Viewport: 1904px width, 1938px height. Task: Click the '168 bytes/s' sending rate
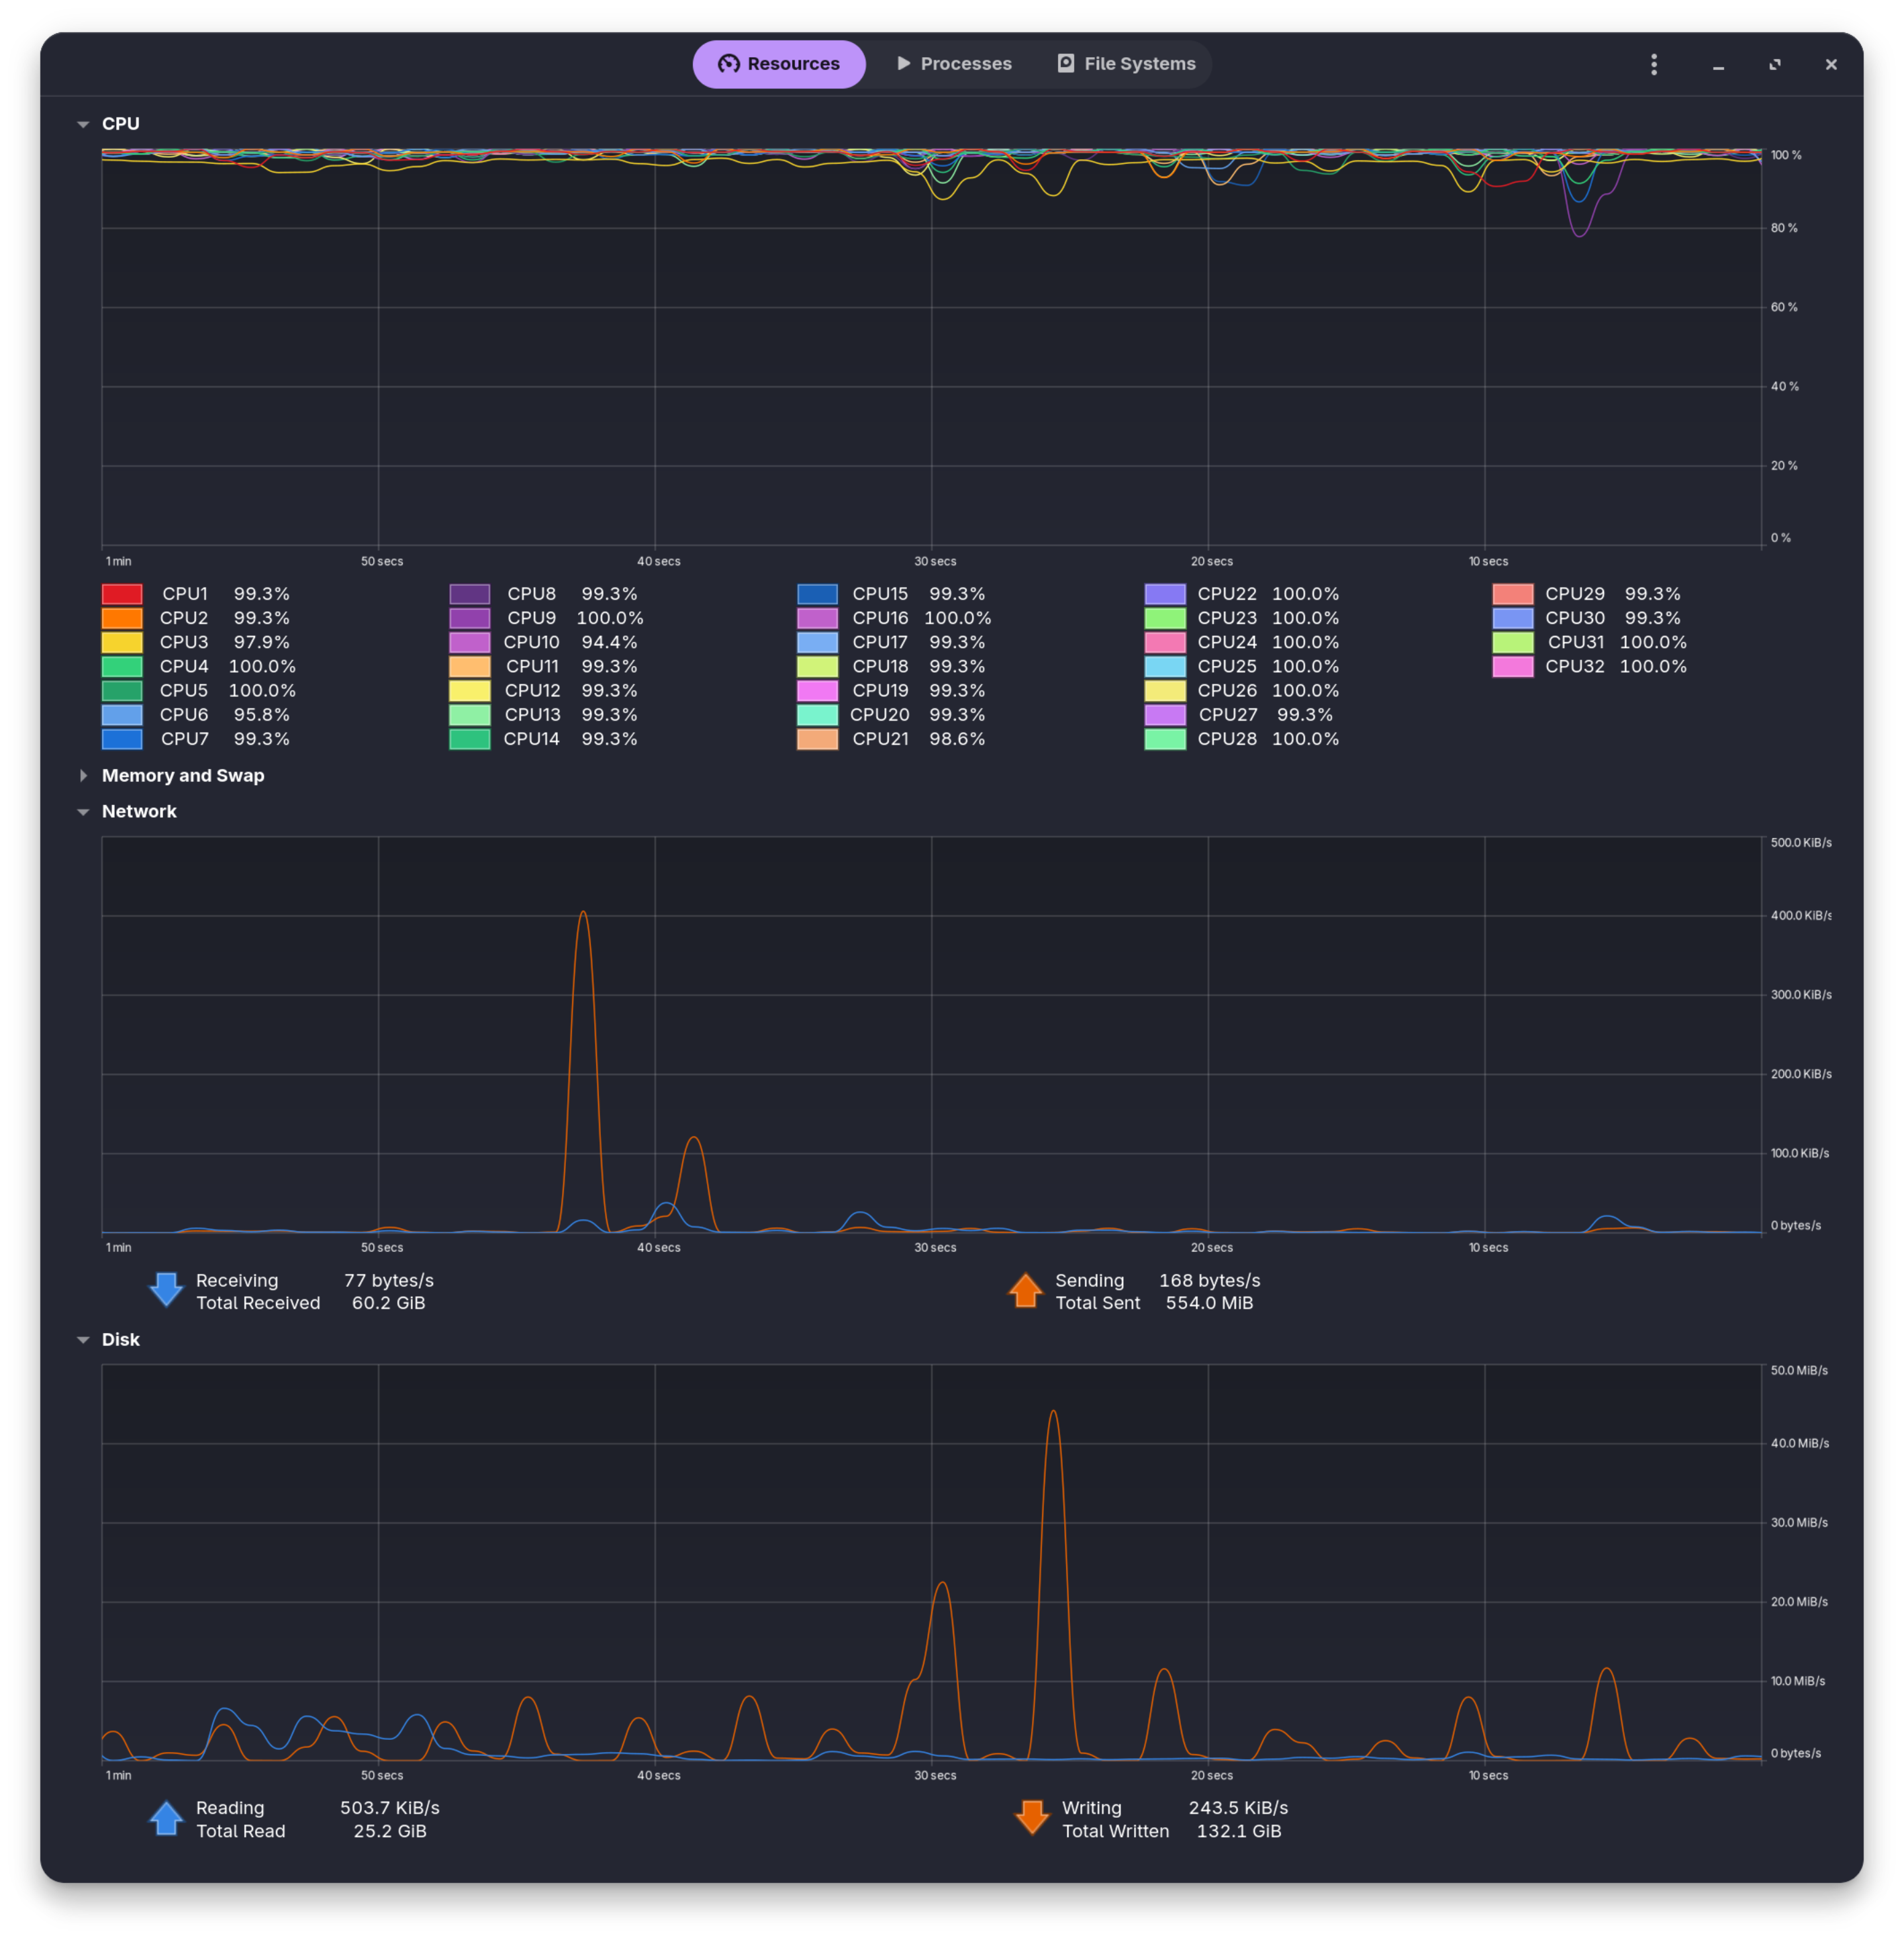click(1210, 1281)
